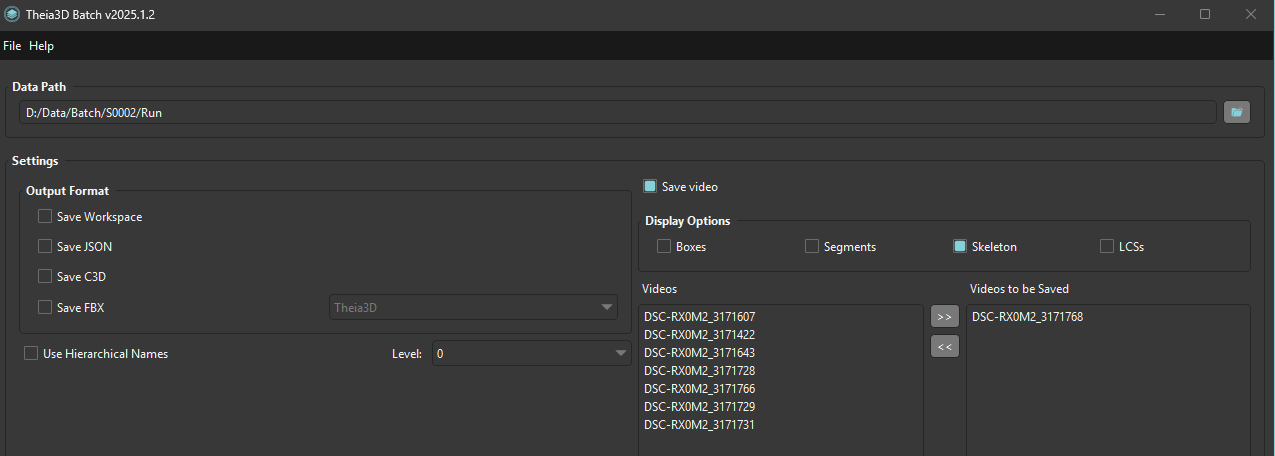The image size is (1275, 456).
Task: Maximize the Theia3D Batch window
Action: pyautogui.click(x=1205, y=14)
